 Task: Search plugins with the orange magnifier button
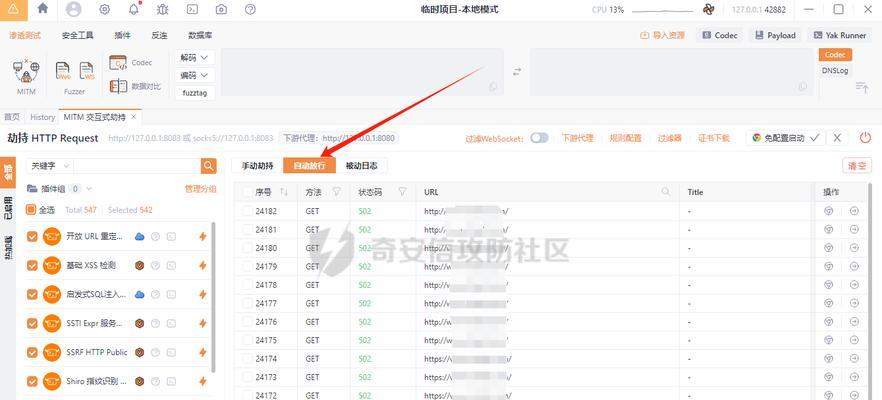(209, 166)
